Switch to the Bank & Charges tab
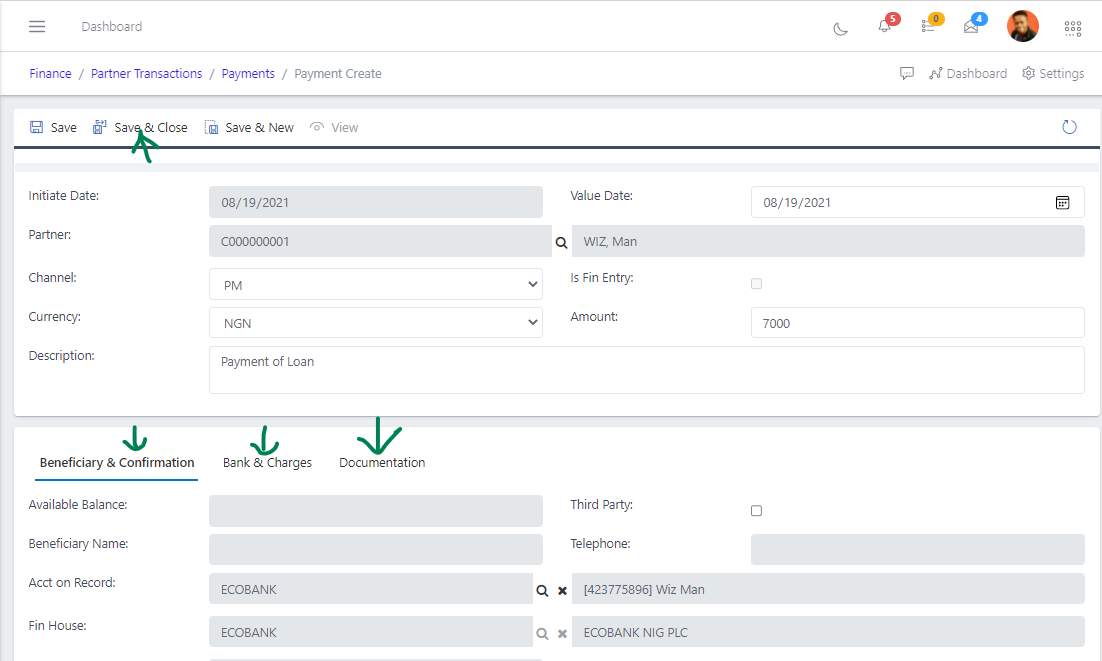This screenshot has width=1102, height=661. coord(267,462)
